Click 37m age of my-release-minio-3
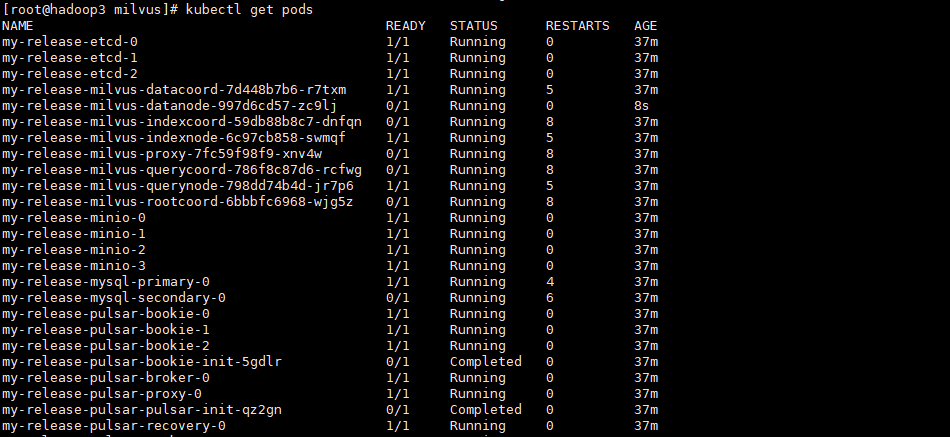Image resolution: width=950 pixels, height=437 pixels. (646, 265)
